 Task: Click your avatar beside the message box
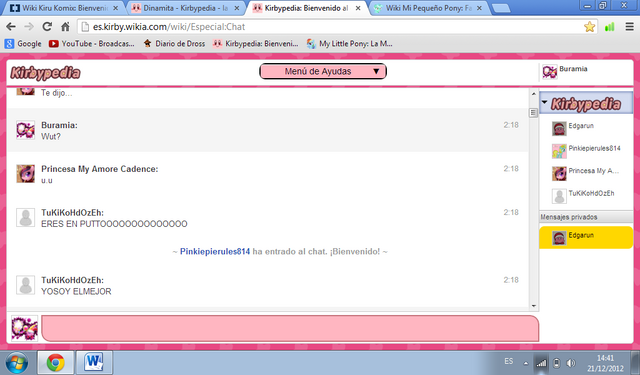pyautogui.click(x=24, y=328)
